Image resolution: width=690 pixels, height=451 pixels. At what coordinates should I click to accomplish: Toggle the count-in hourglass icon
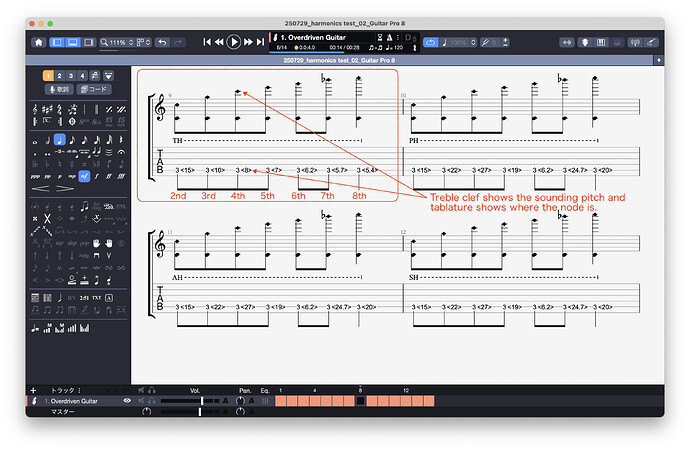[380, 37]
